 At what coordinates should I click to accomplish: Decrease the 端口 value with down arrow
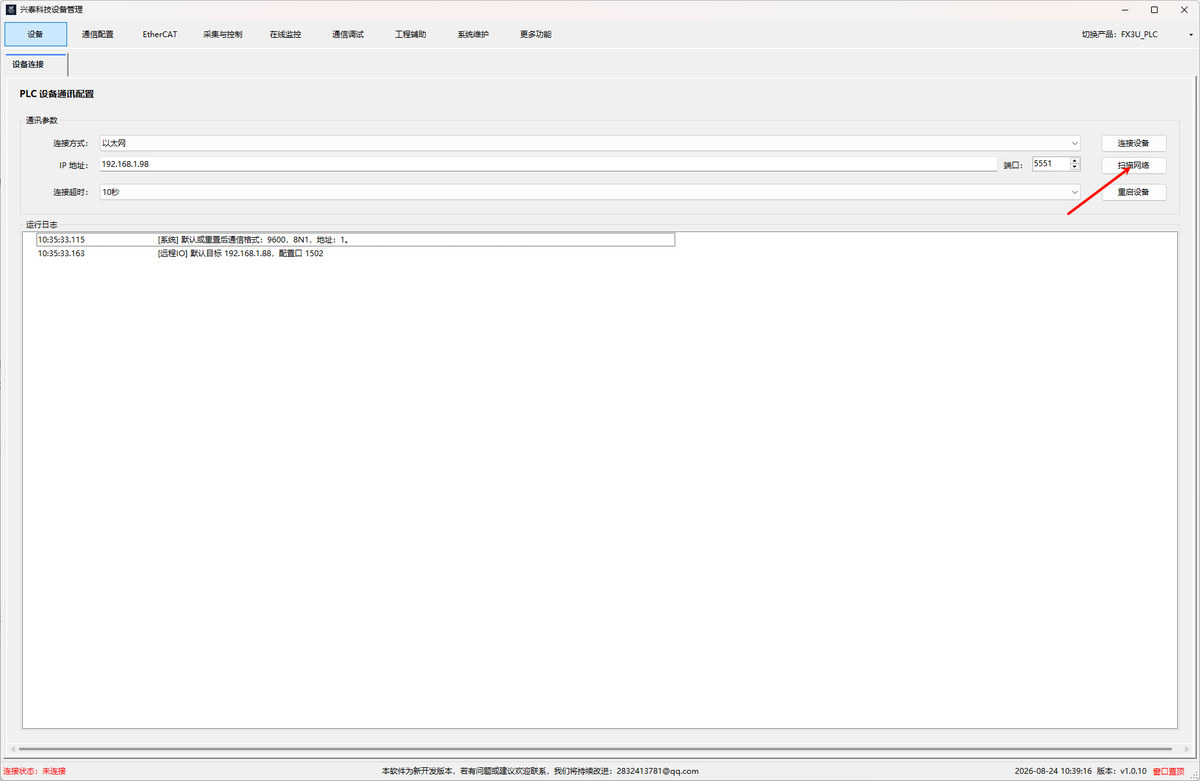1075,168
